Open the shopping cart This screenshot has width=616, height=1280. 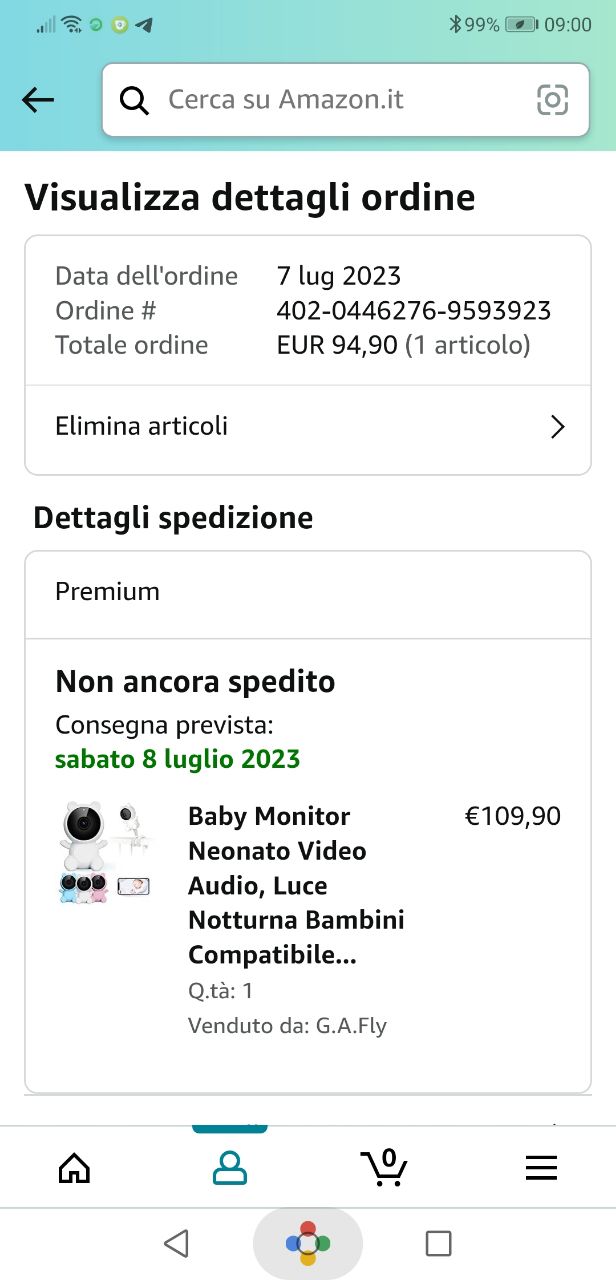point(384,1167)
